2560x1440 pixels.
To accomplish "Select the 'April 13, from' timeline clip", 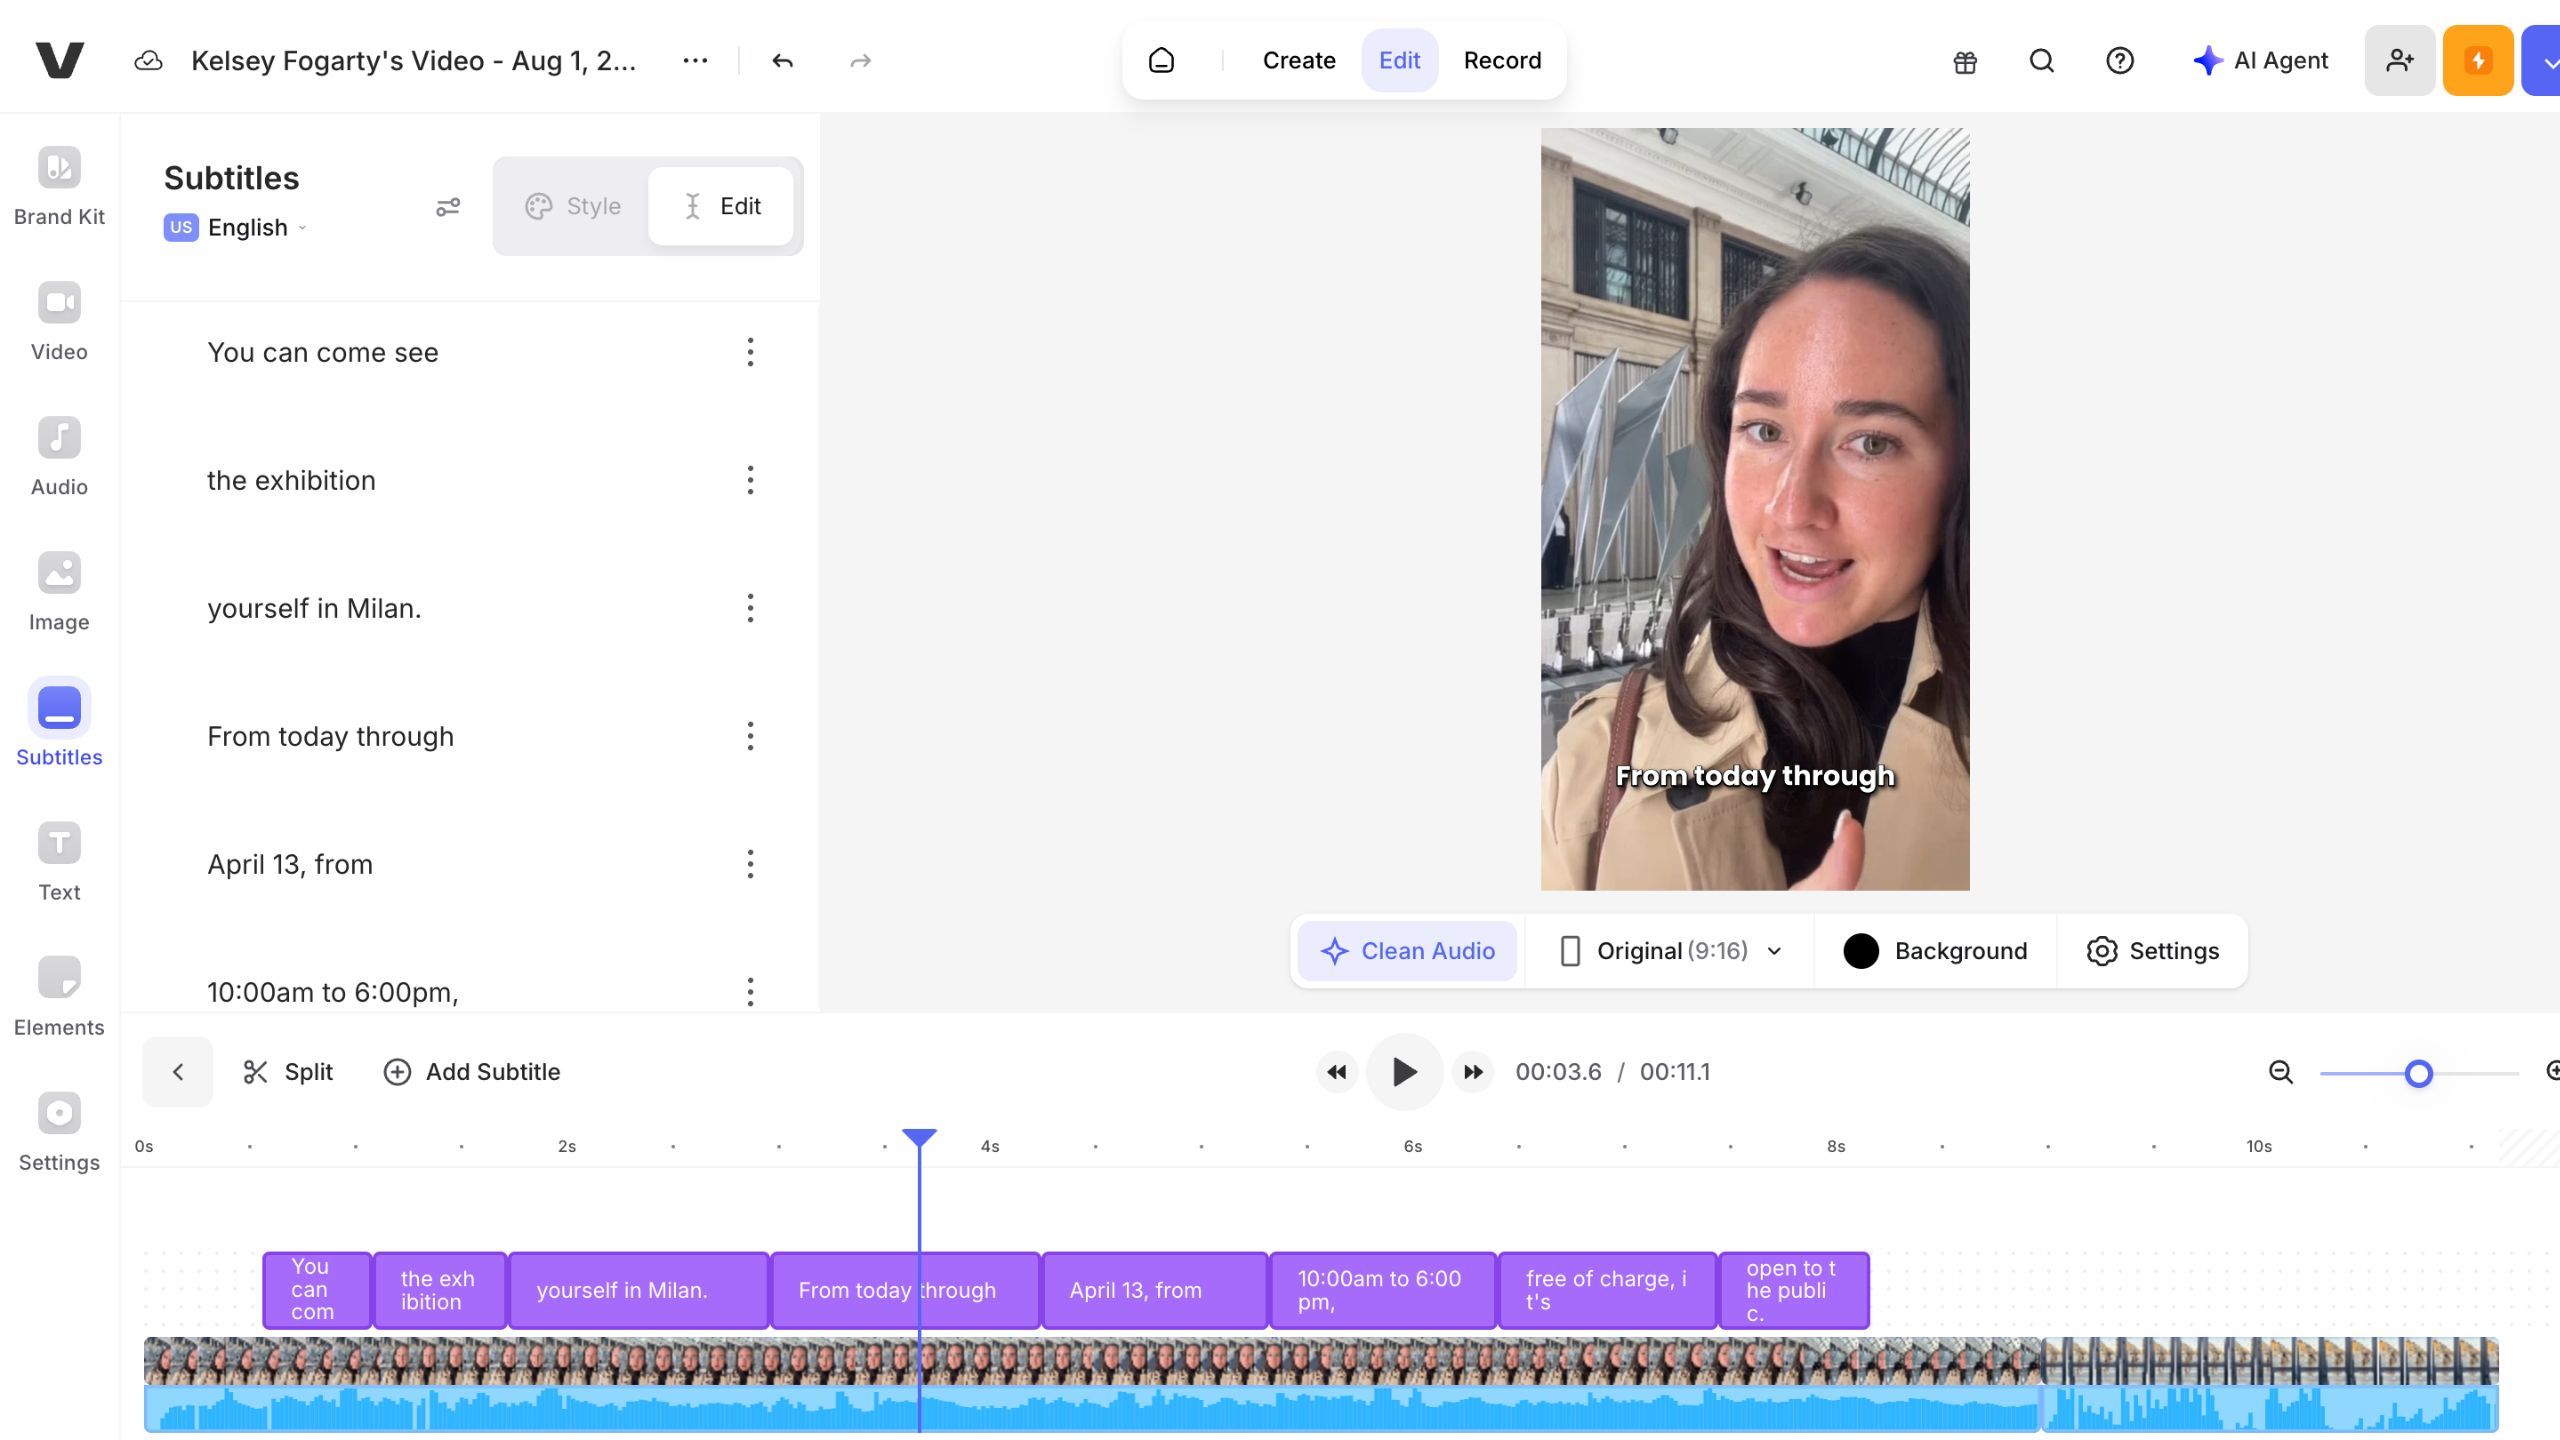I will pyautogui.click(x=1155, y=1290).
